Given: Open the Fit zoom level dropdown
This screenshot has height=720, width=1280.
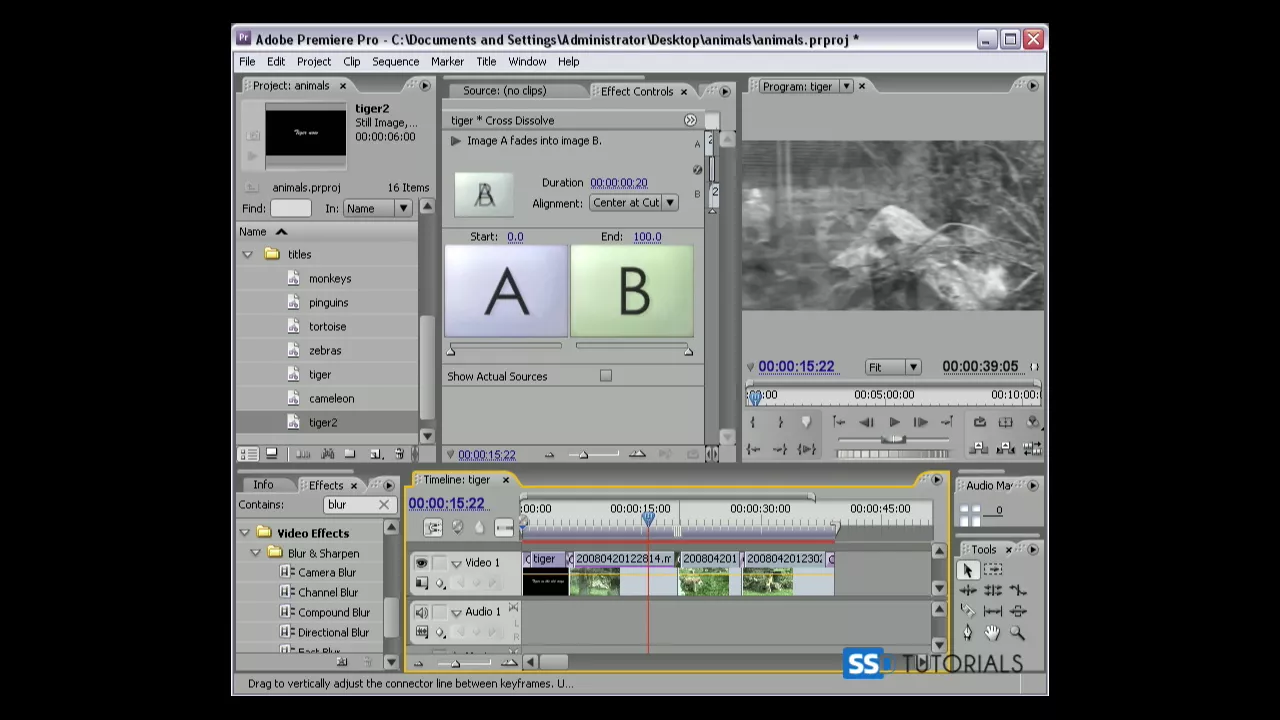Looking at the screenshot, I should [x=893, y=367].
